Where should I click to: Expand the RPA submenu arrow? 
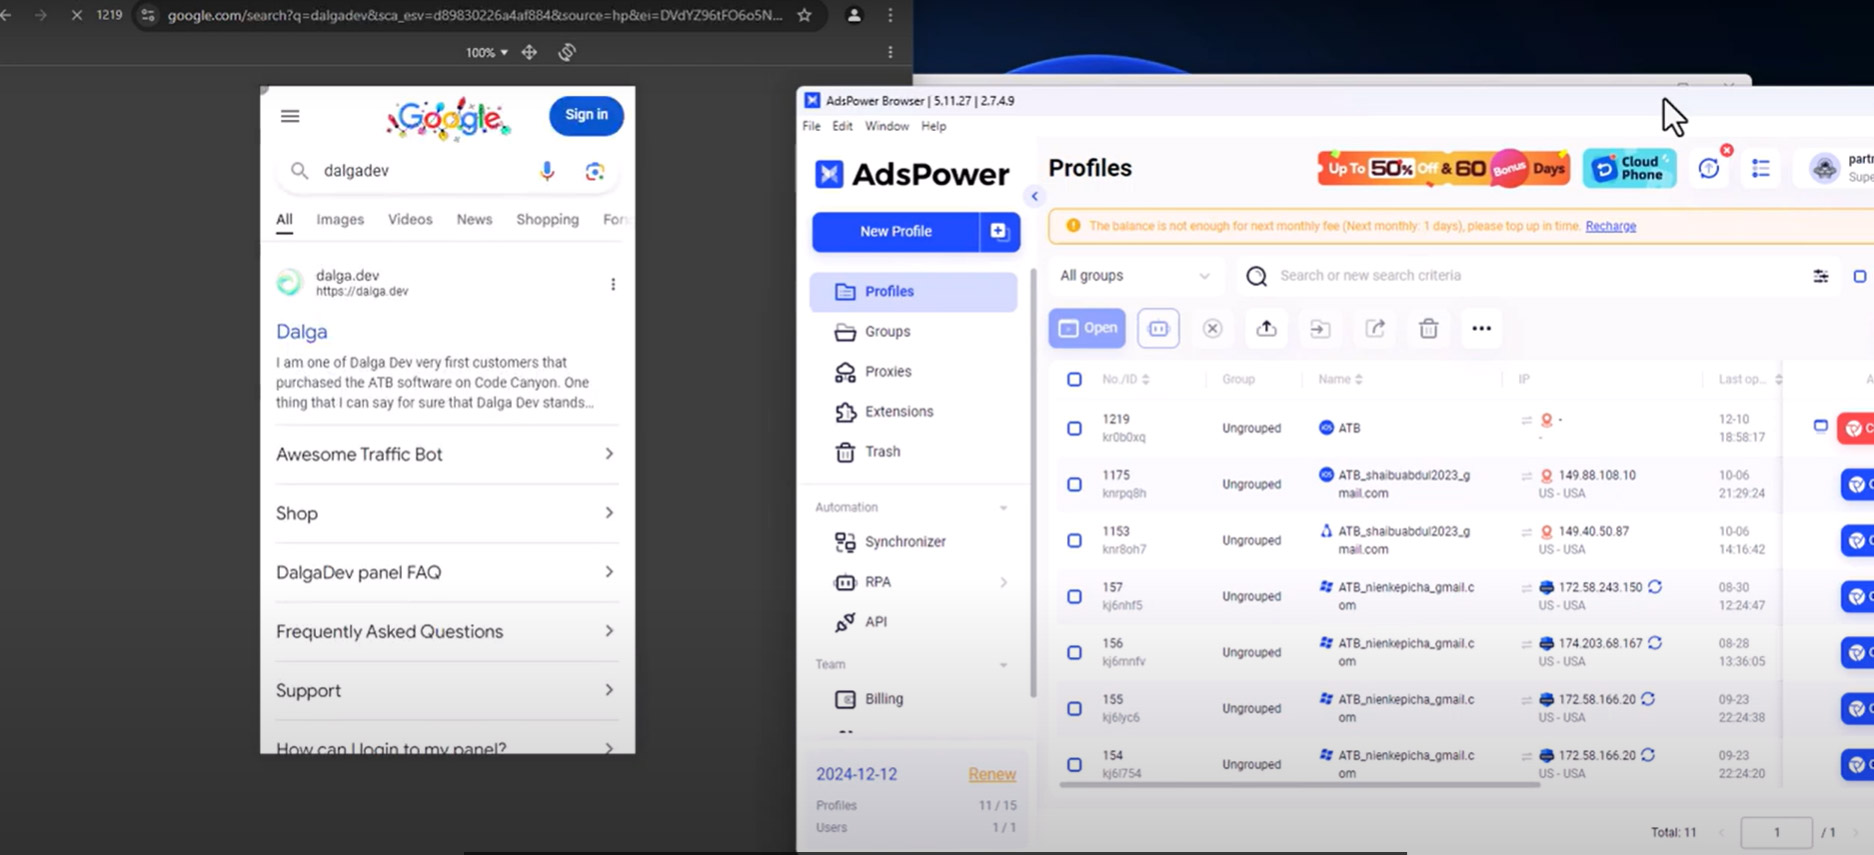point(1003,582)
